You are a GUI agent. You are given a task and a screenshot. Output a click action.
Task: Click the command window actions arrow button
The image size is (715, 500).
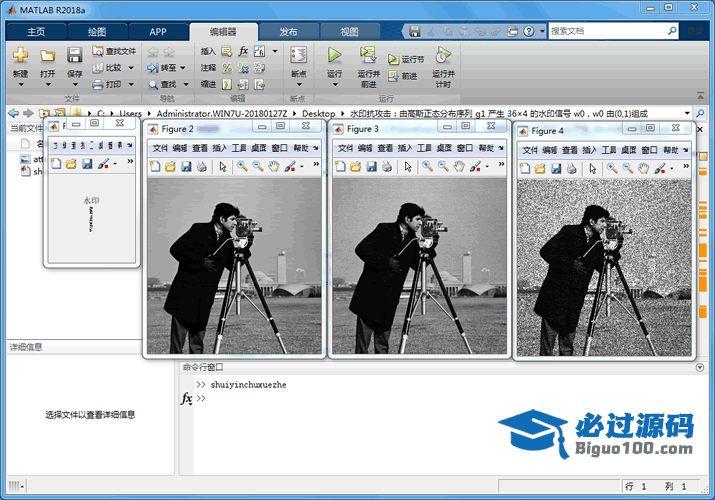pos(700,367)
